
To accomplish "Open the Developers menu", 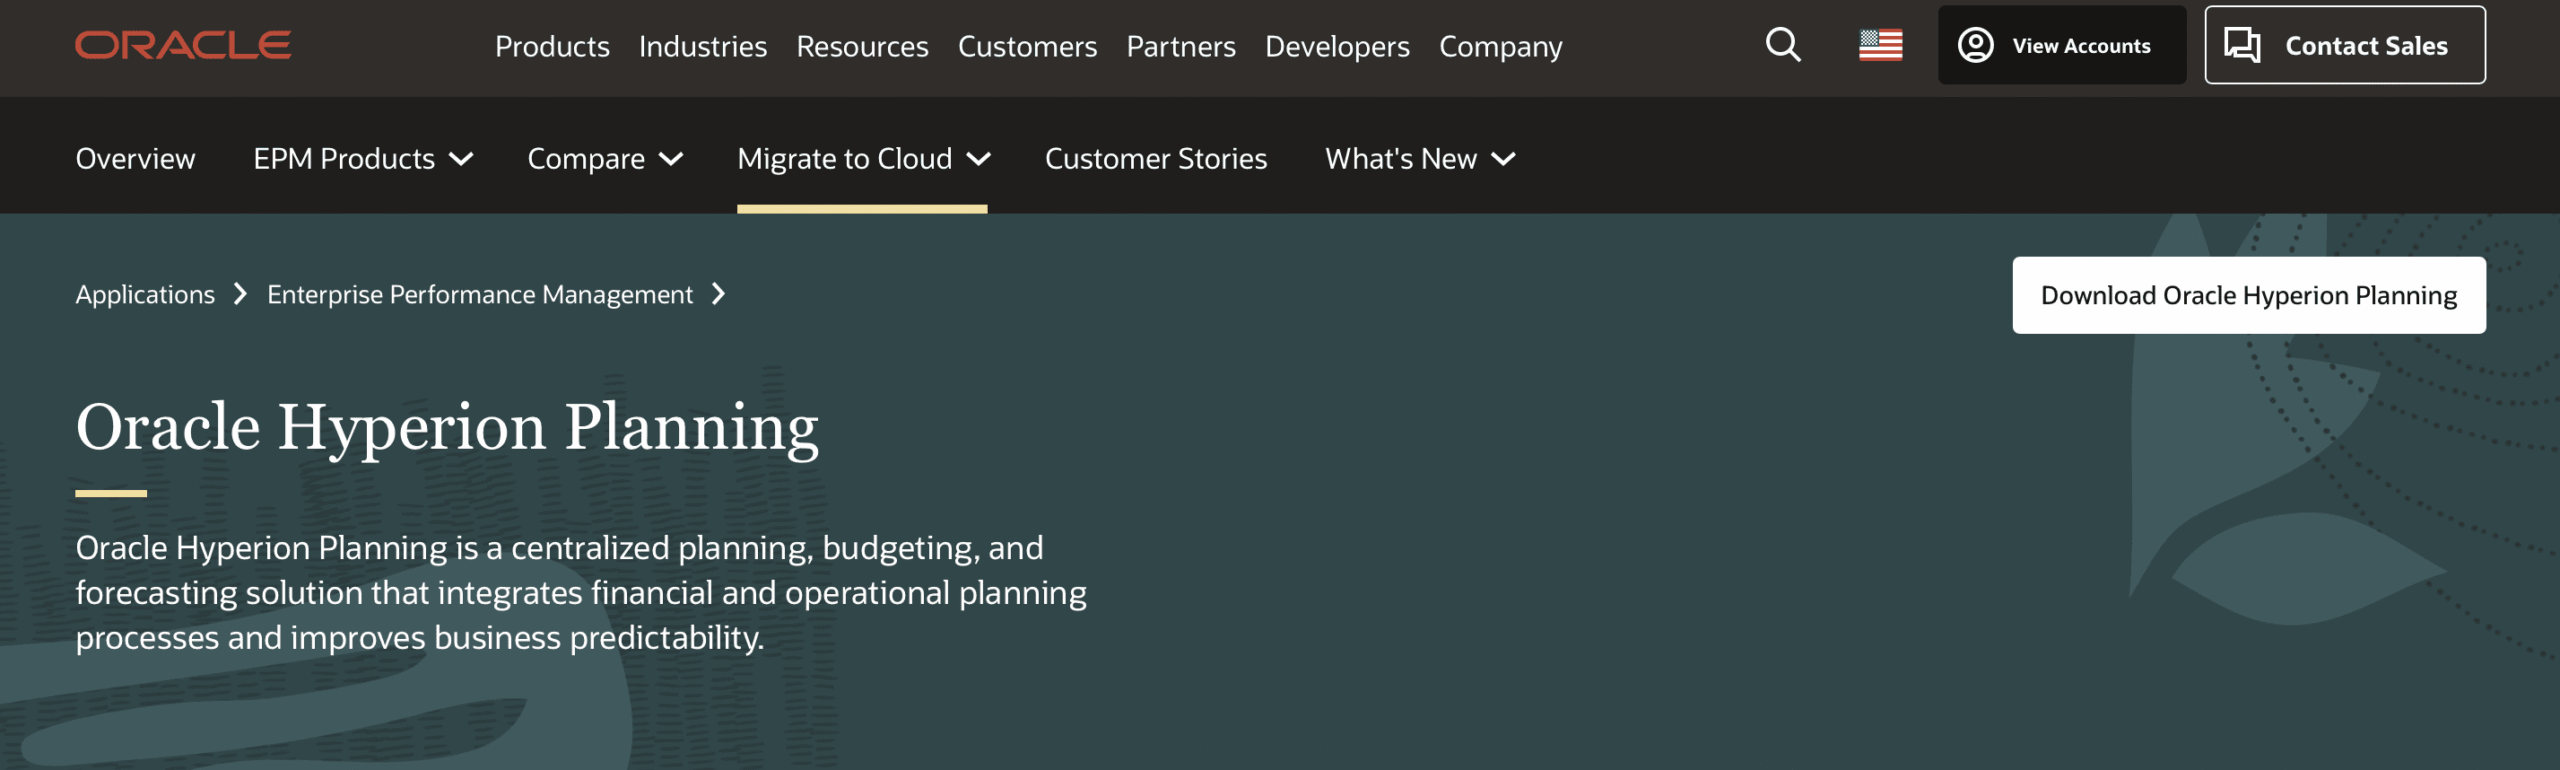I will pos(1337,46).
